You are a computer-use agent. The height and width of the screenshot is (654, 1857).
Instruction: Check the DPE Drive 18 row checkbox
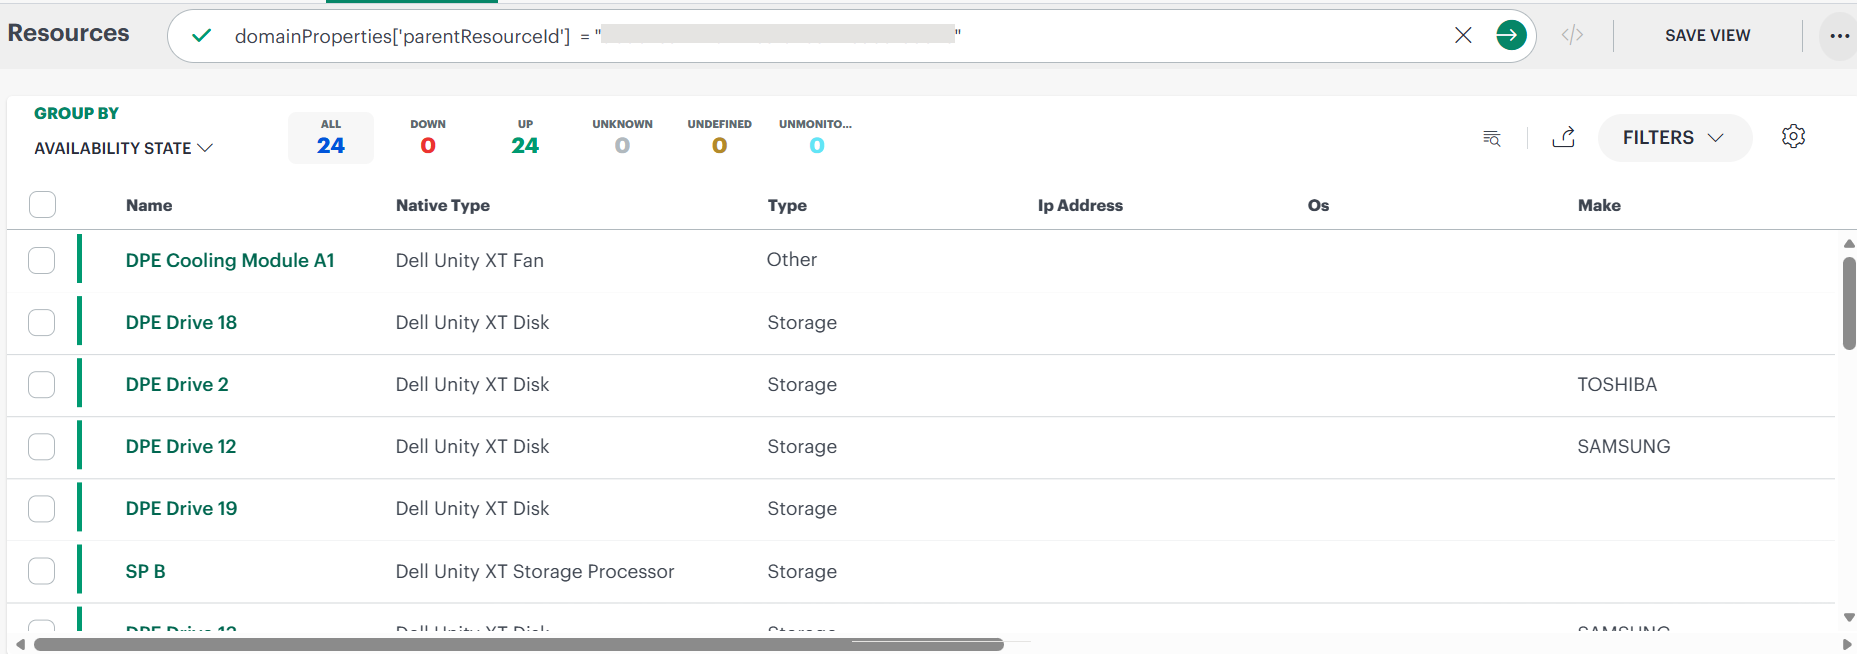(42, 322)
